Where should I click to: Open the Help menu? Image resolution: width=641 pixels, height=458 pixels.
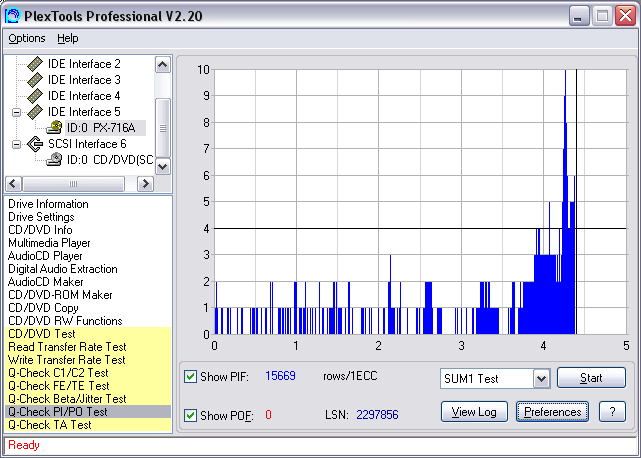point(67,38)
